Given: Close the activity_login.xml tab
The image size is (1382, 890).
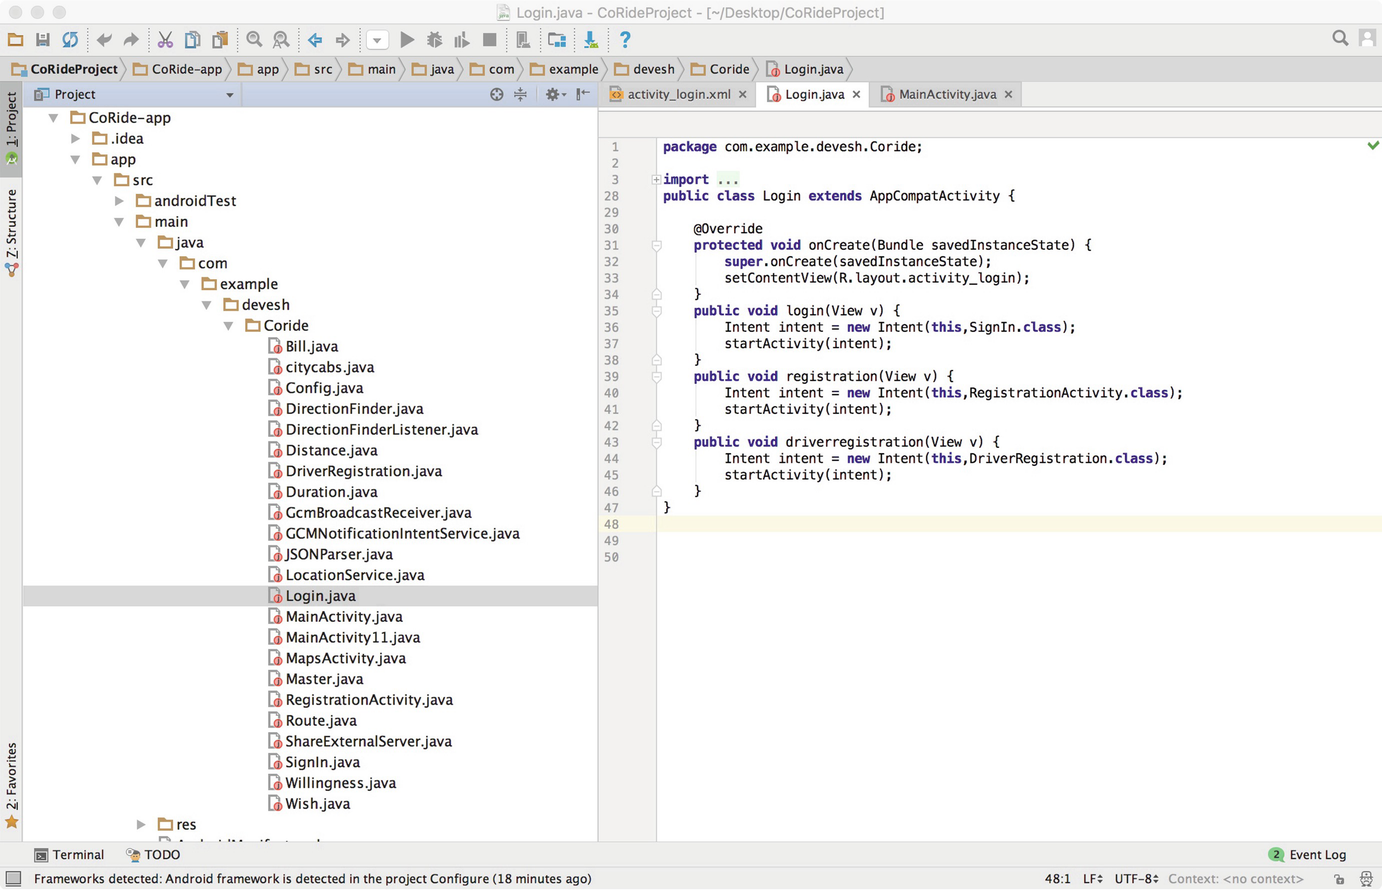Looking at the screenshot, I should [x=742, y=94].
